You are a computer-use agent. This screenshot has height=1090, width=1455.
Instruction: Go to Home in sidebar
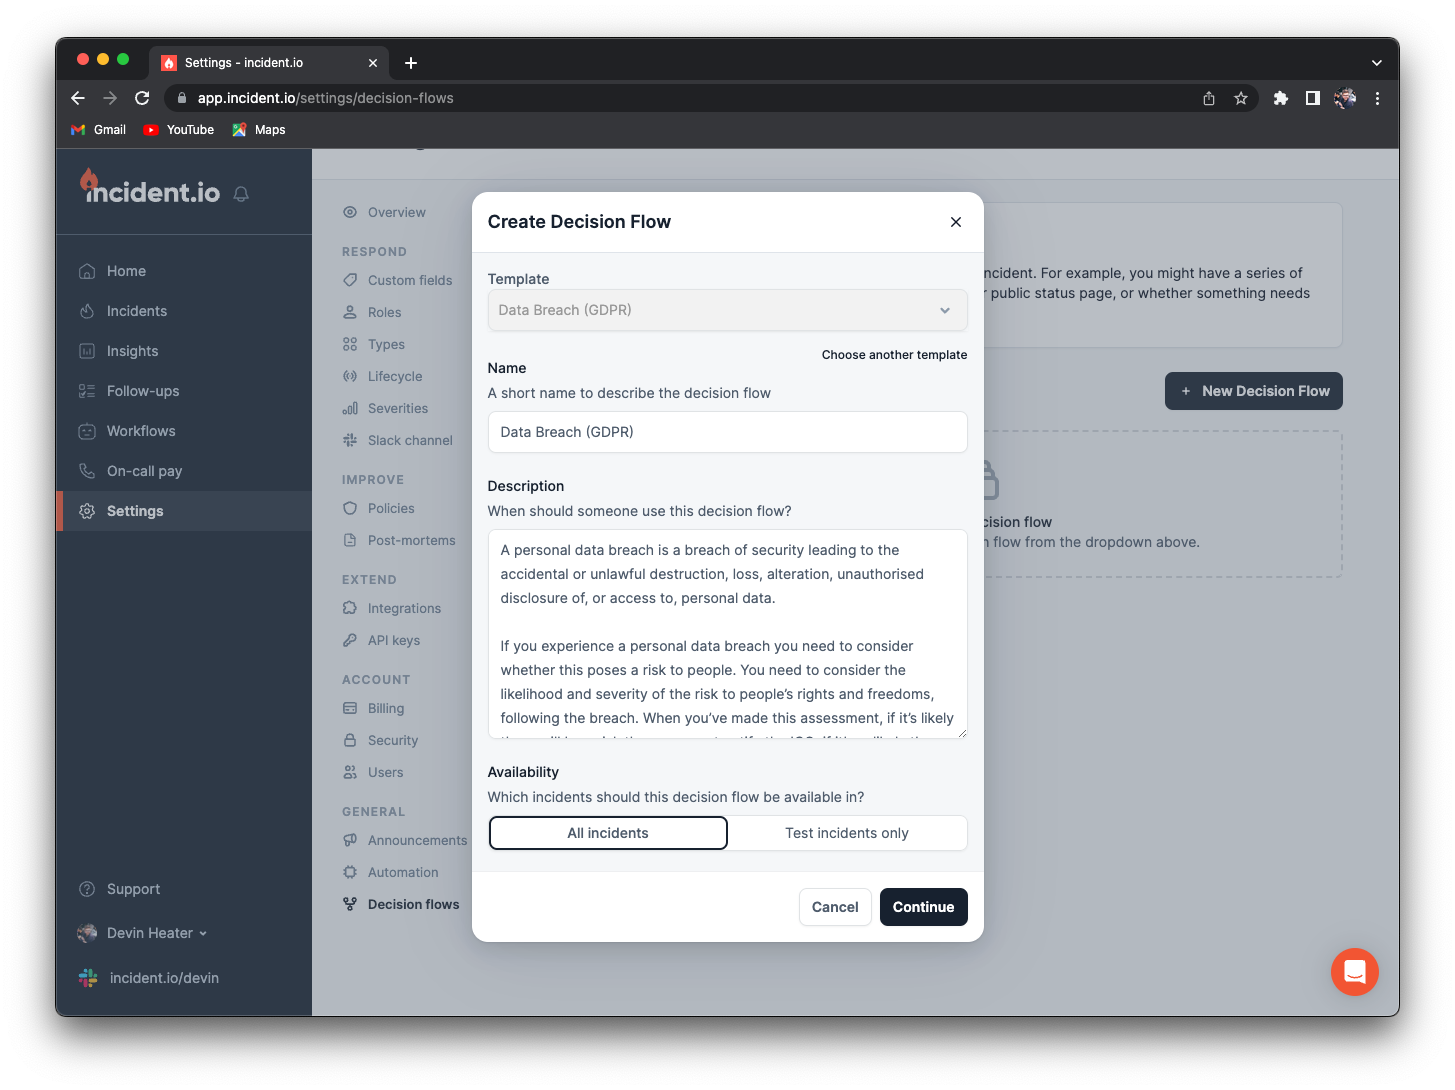coord(184,271)
